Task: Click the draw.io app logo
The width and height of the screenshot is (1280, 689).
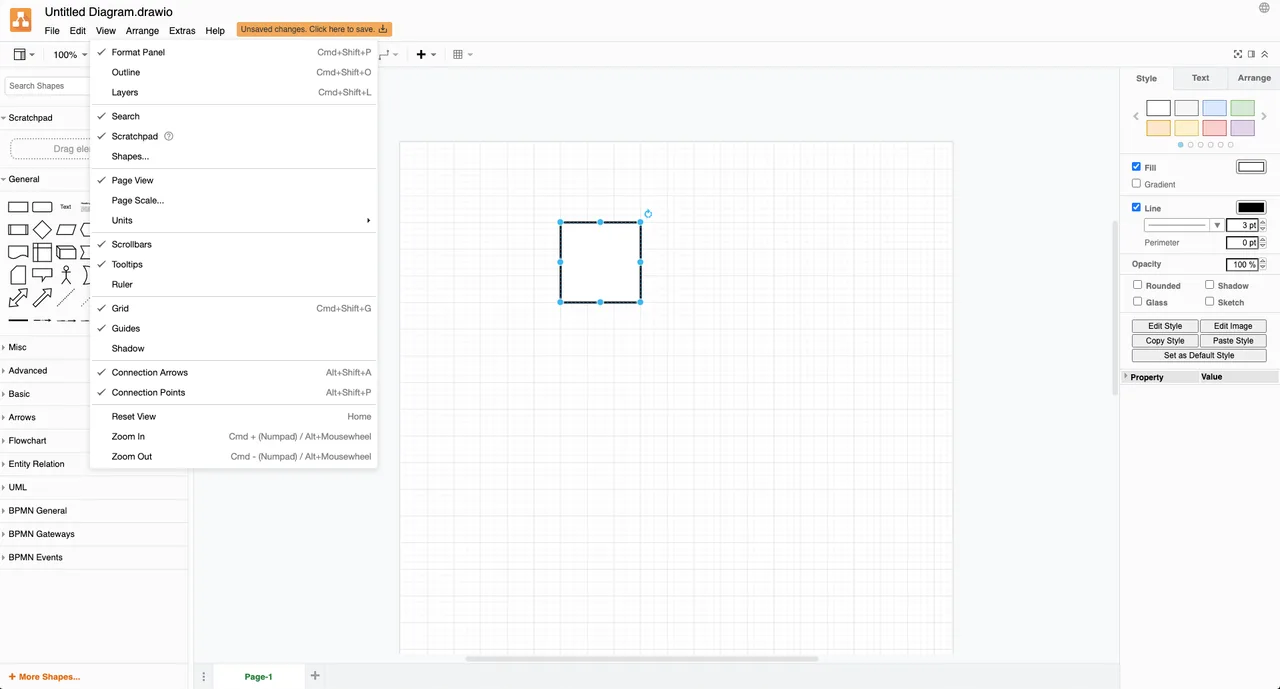Action: coord(21,20)
